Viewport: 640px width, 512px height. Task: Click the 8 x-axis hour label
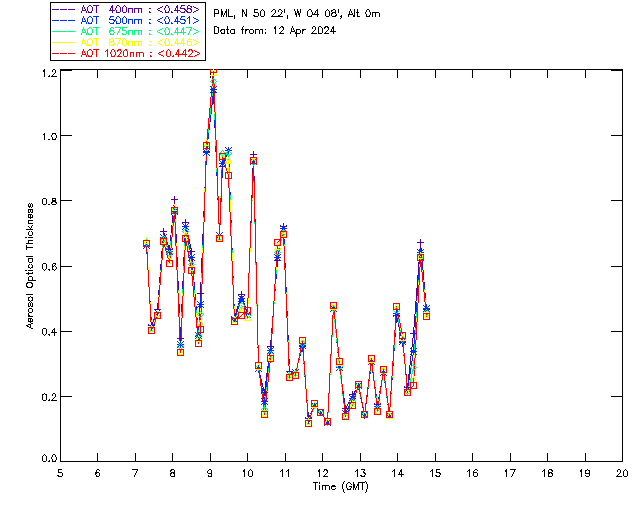point(173,473)
